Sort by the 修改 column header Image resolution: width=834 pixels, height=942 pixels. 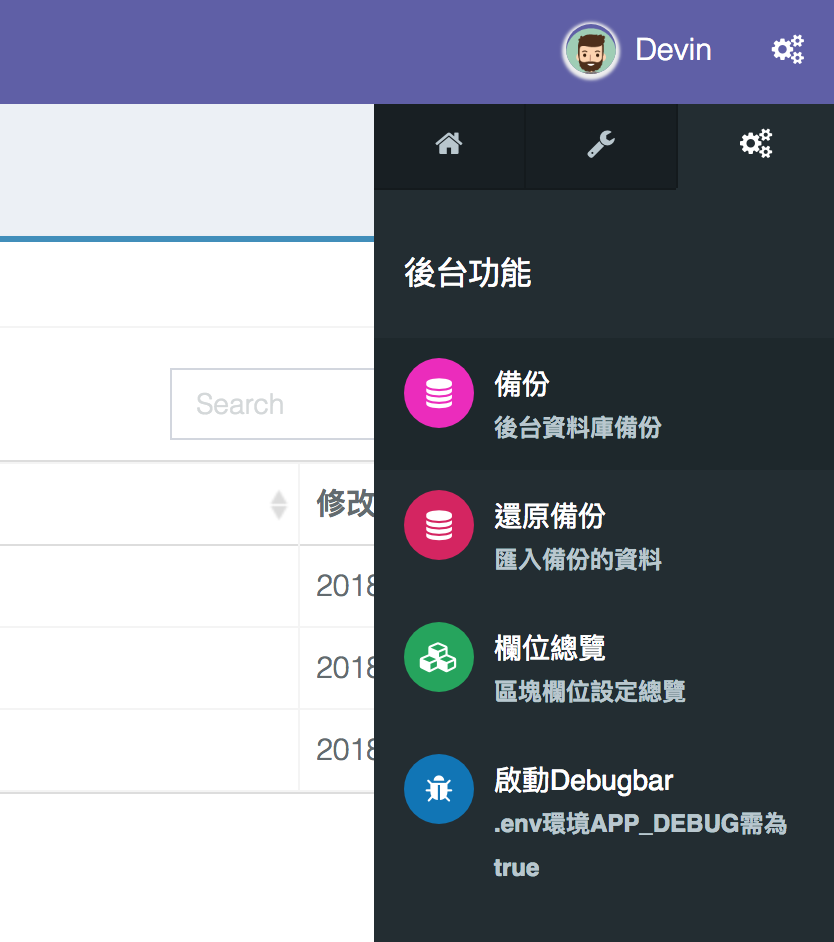[x=345, y=503]
